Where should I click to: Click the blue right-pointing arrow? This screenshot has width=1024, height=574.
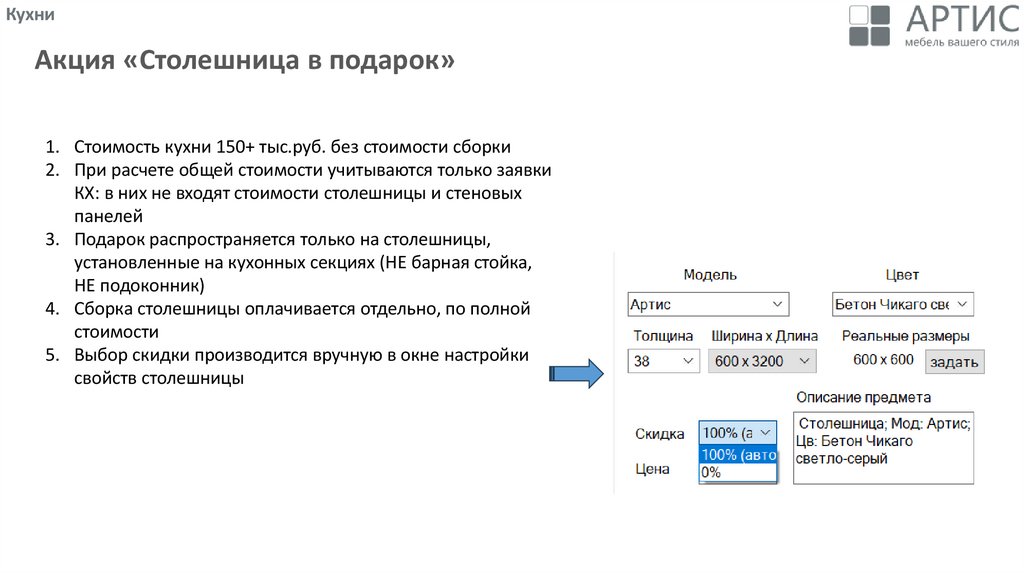577,374
